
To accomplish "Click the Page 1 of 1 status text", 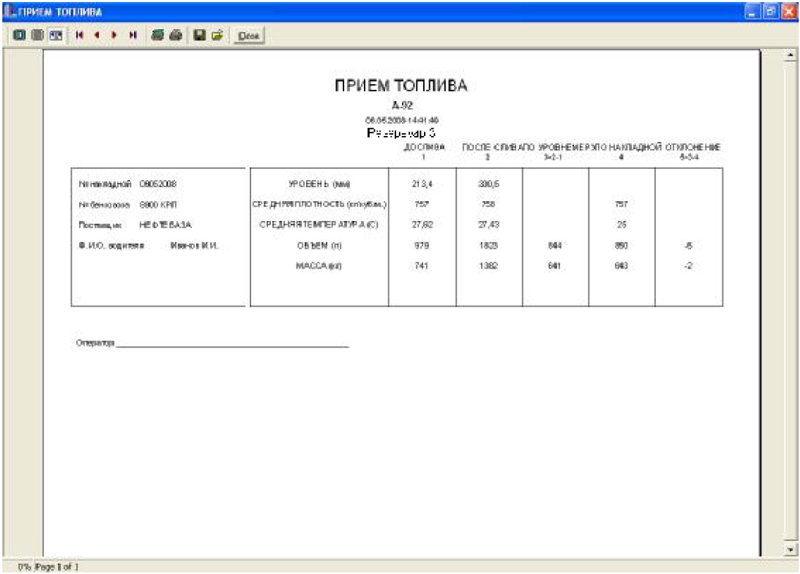I will 56,566.
